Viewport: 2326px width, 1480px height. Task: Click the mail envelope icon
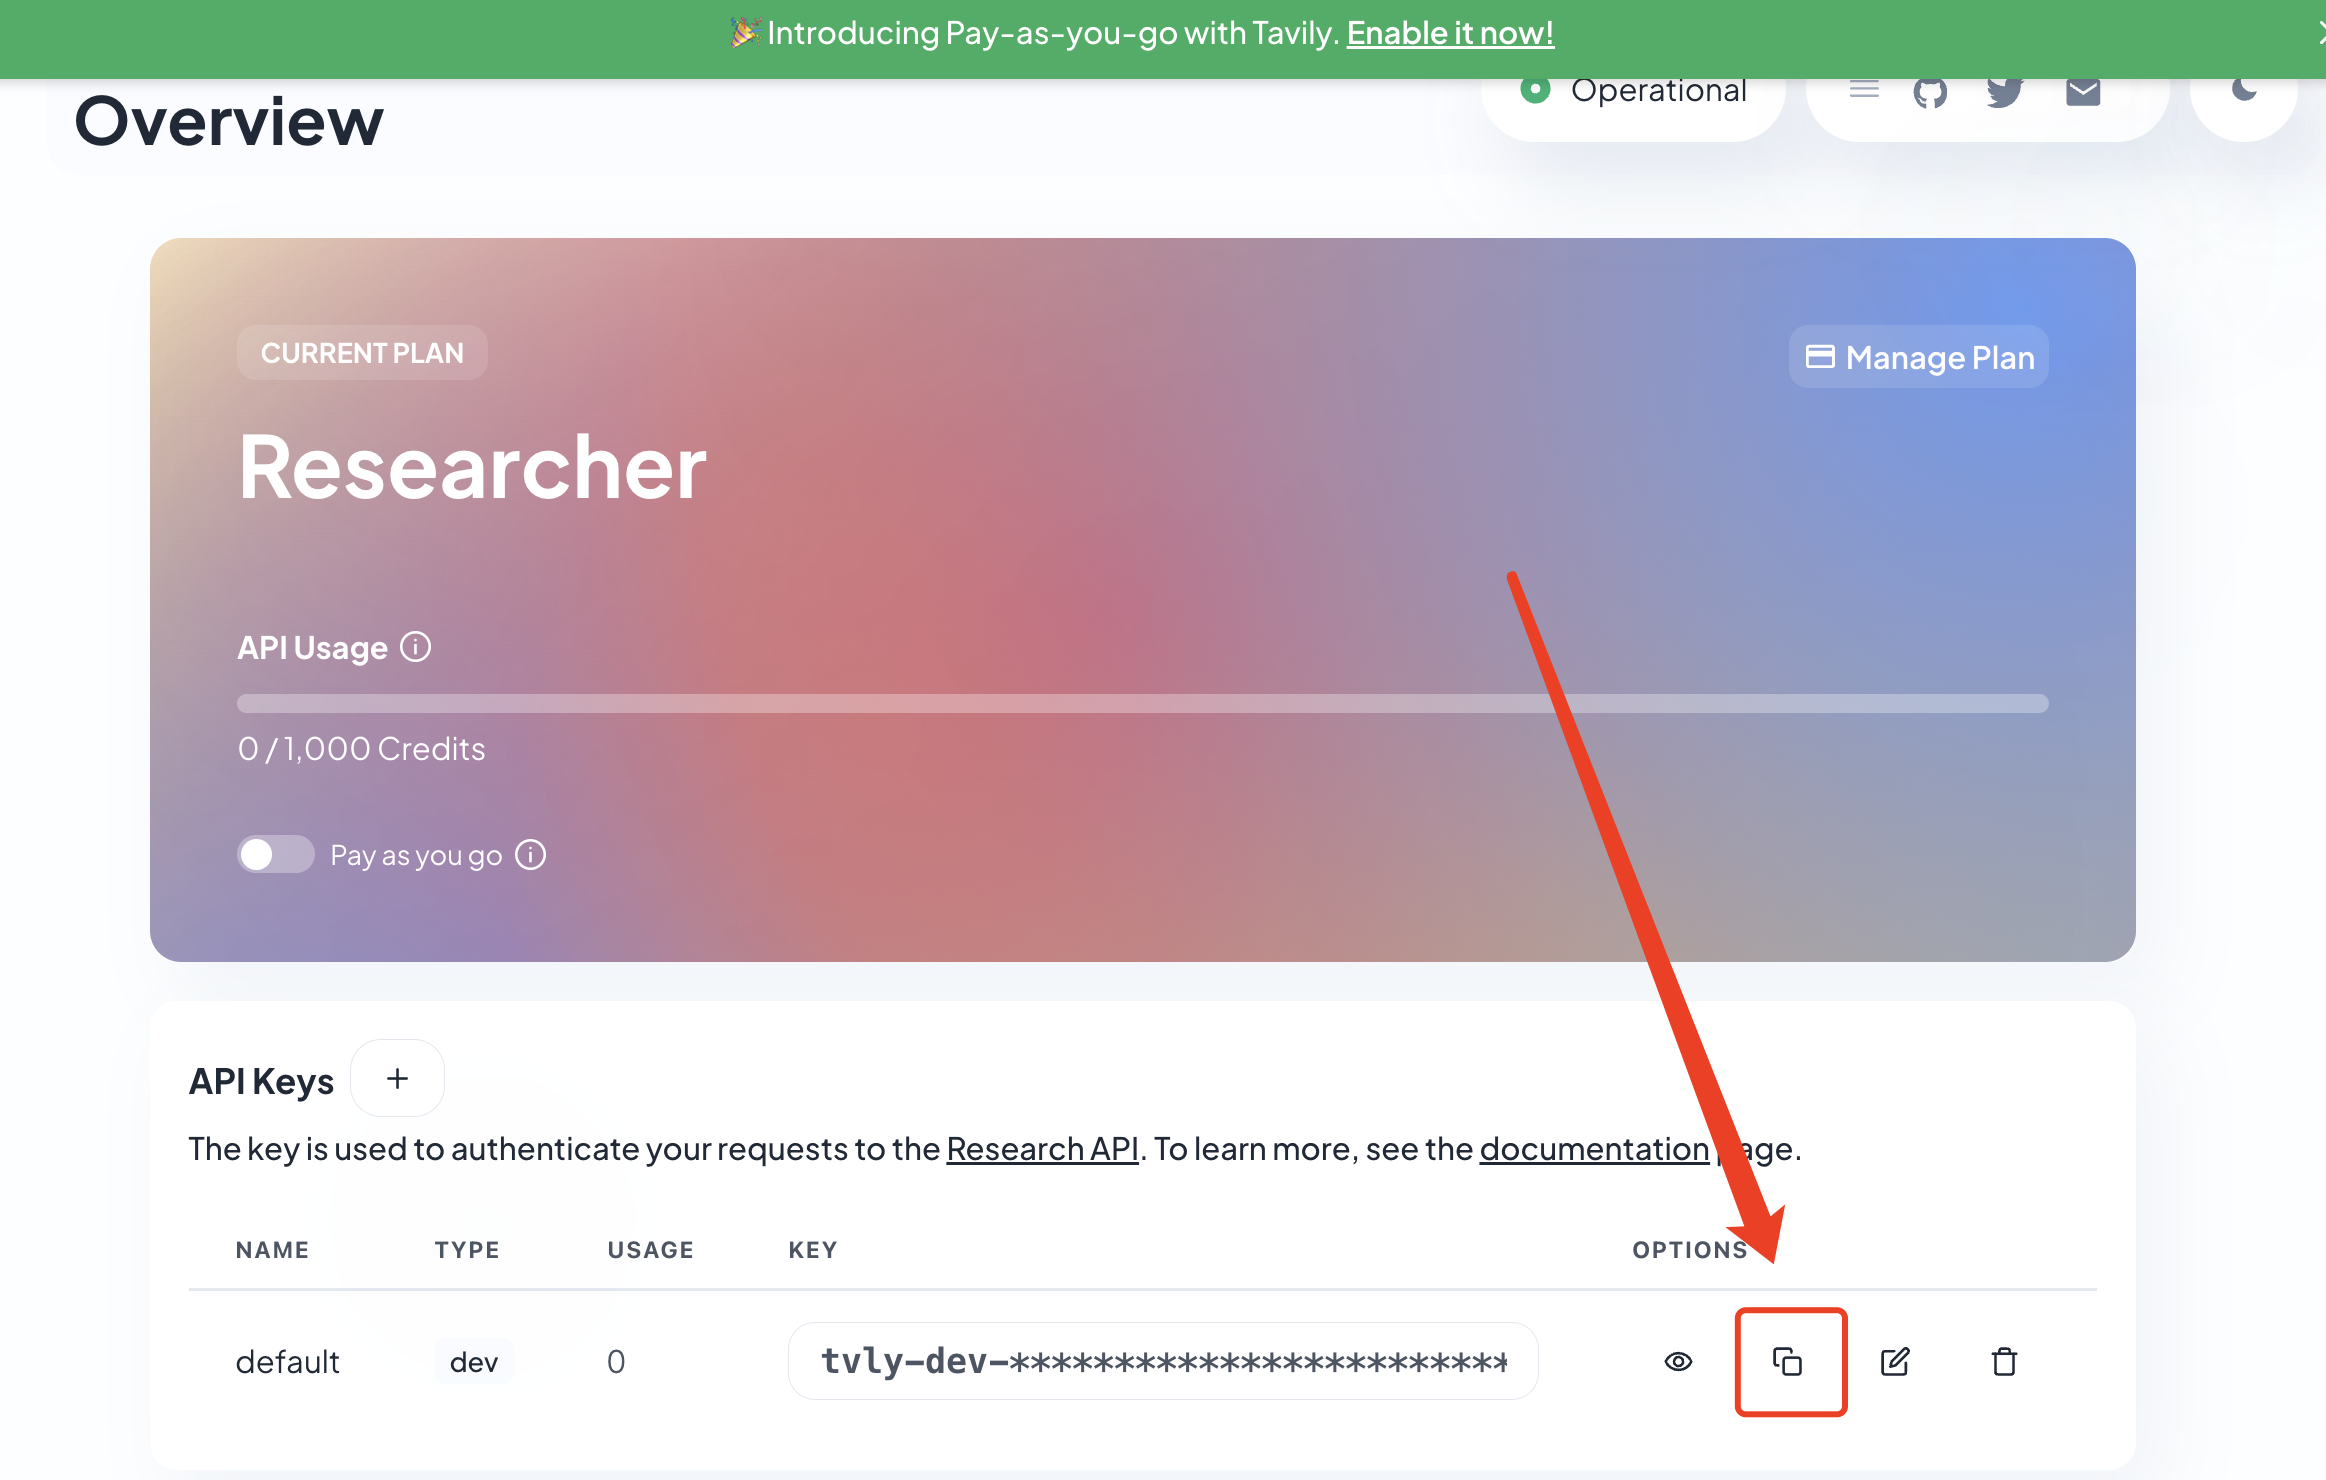tap(2083, 93)
